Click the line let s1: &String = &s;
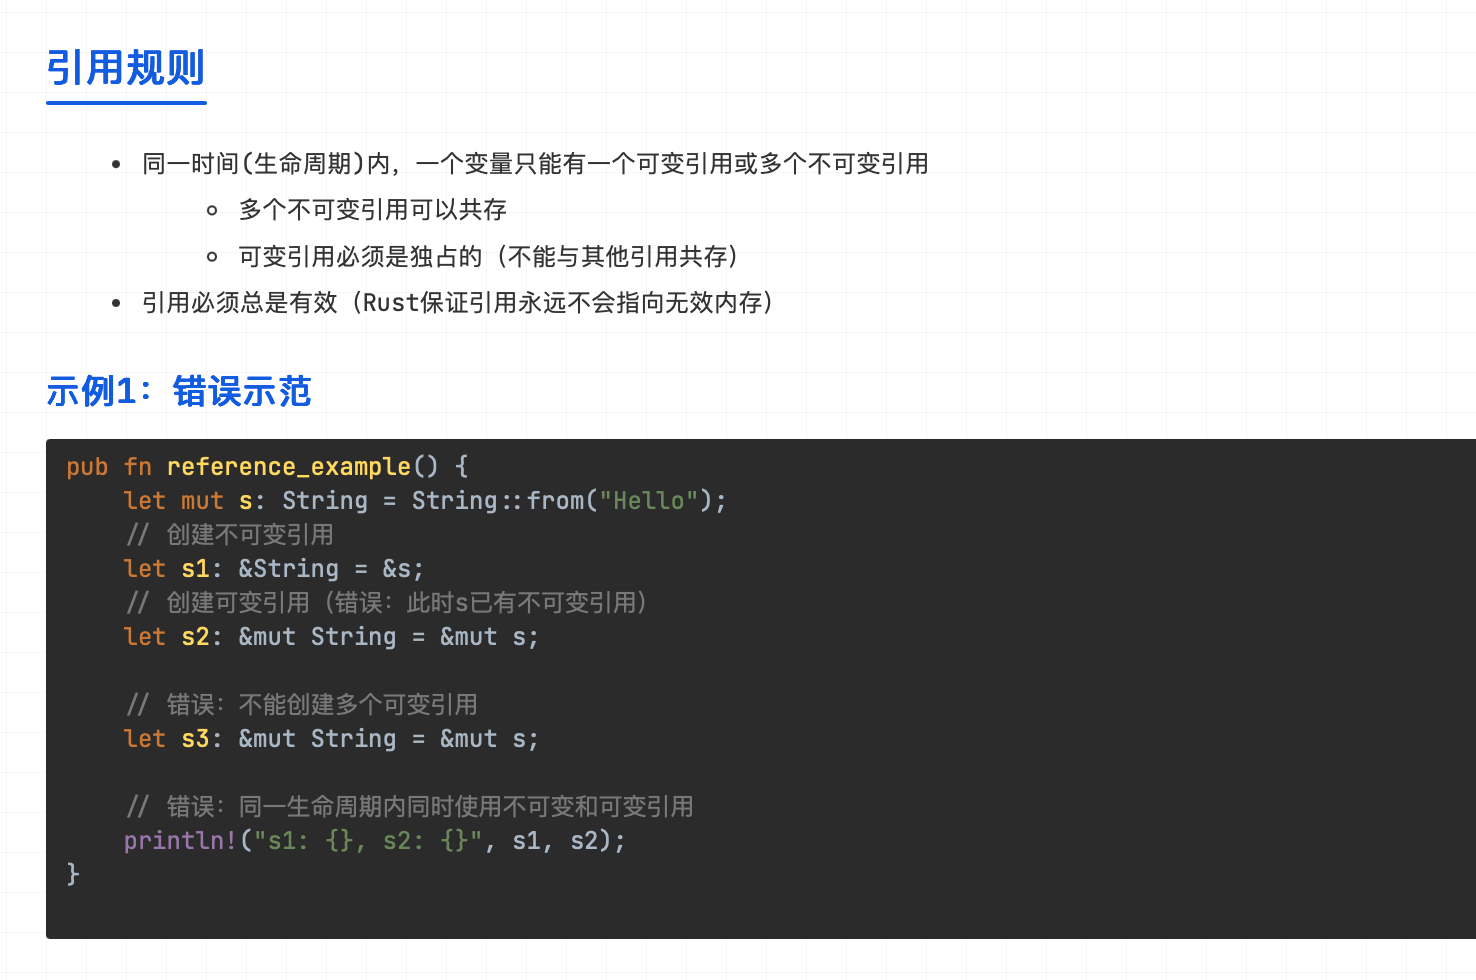 tap(274, 568)
